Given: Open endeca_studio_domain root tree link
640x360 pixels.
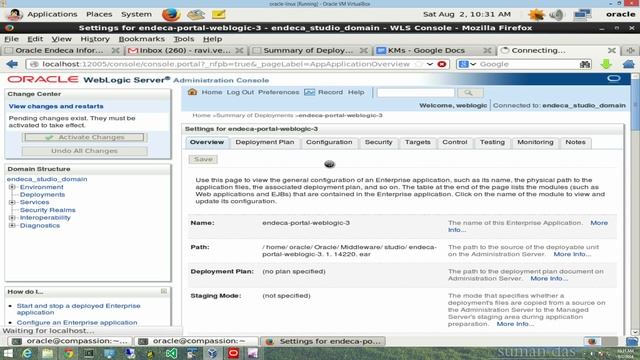Looking at the screenshot, I should click(x=47, y=179).
